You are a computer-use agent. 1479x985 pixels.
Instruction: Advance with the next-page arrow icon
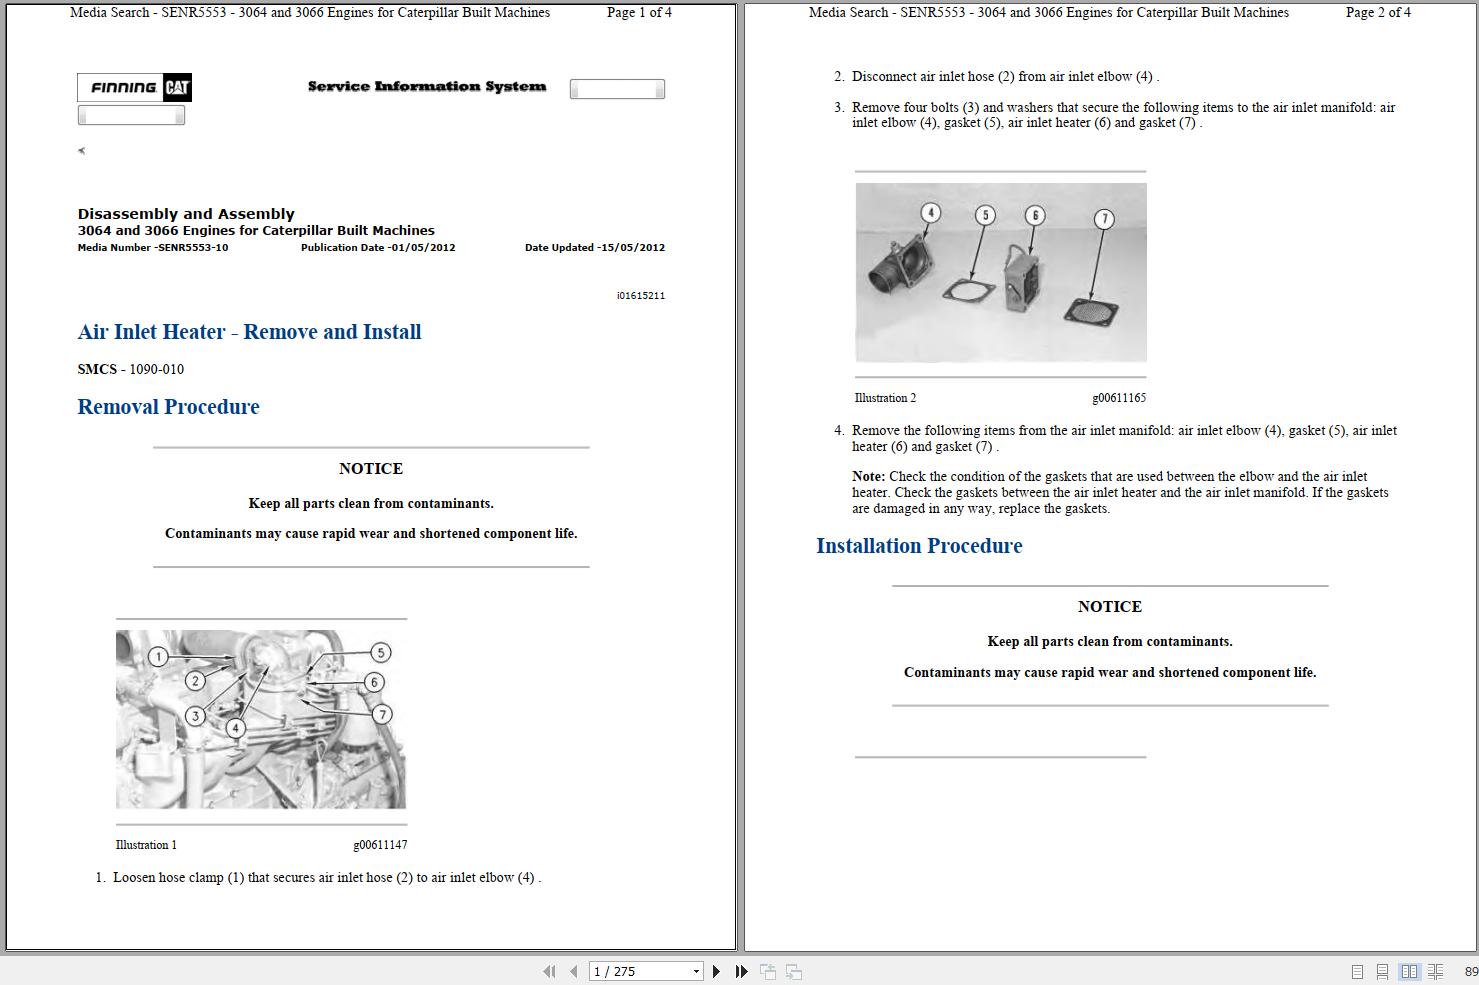coord(716,971)
